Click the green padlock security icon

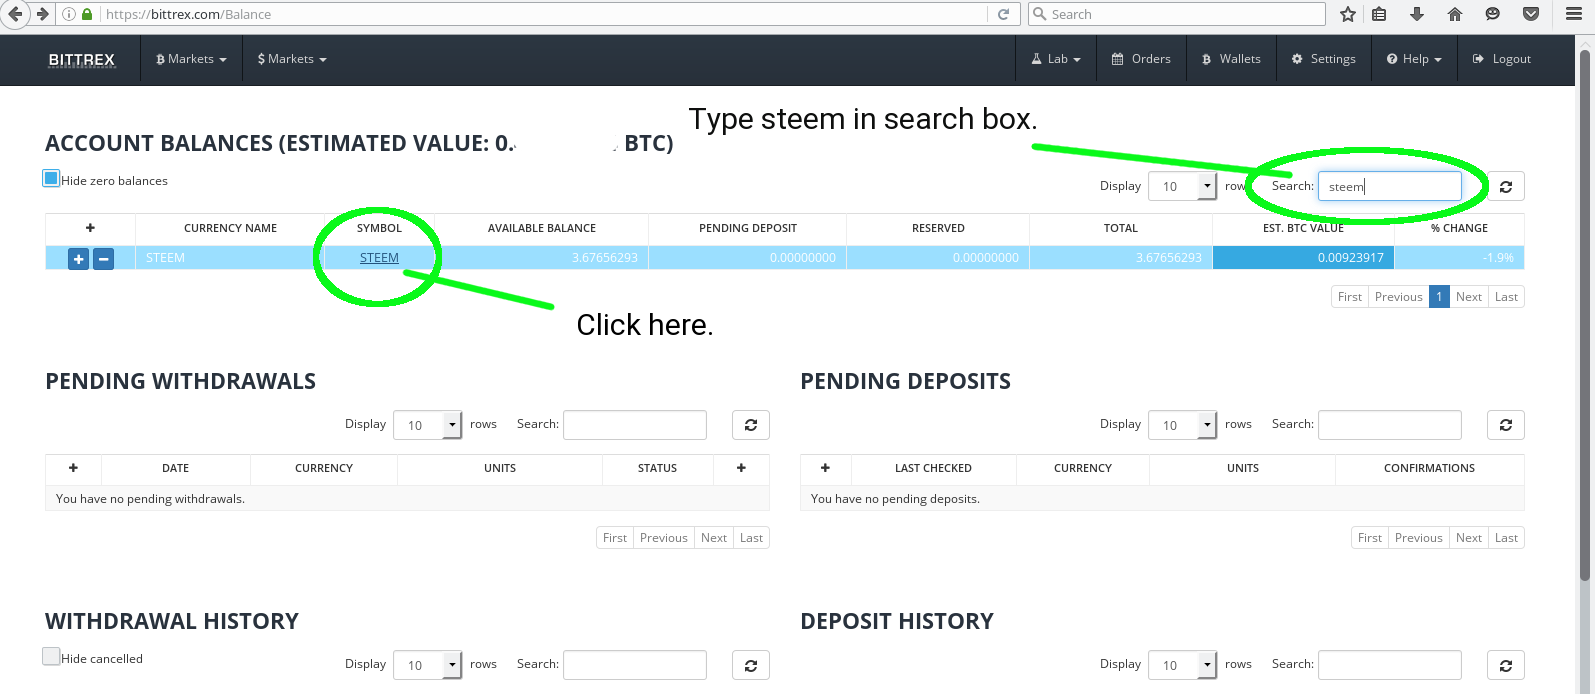tap(87, 14)
